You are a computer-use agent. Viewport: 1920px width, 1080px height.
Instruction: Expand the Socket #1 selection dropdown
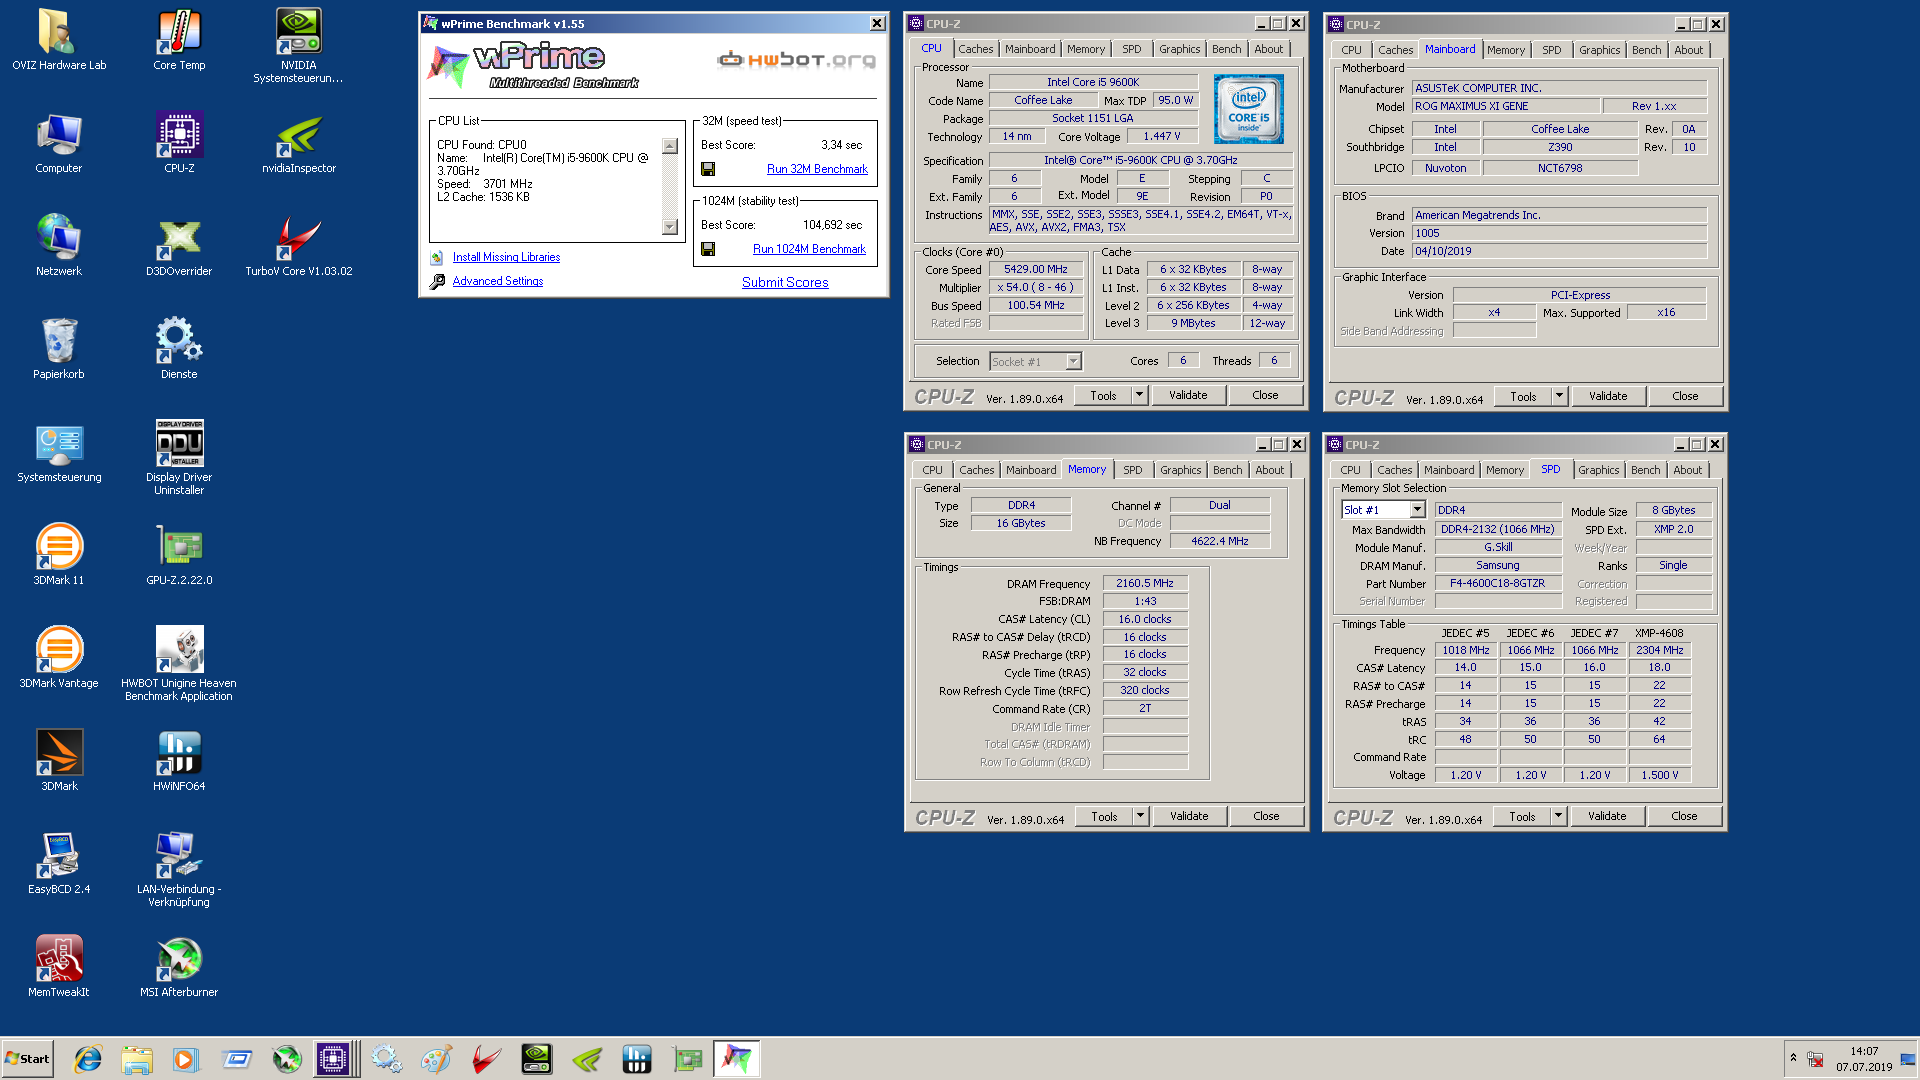[x=1073, y=362]
